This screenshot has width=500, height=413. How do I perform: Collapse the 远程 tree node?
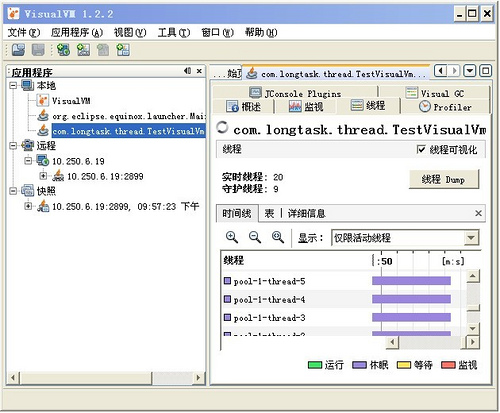(13, 146)
